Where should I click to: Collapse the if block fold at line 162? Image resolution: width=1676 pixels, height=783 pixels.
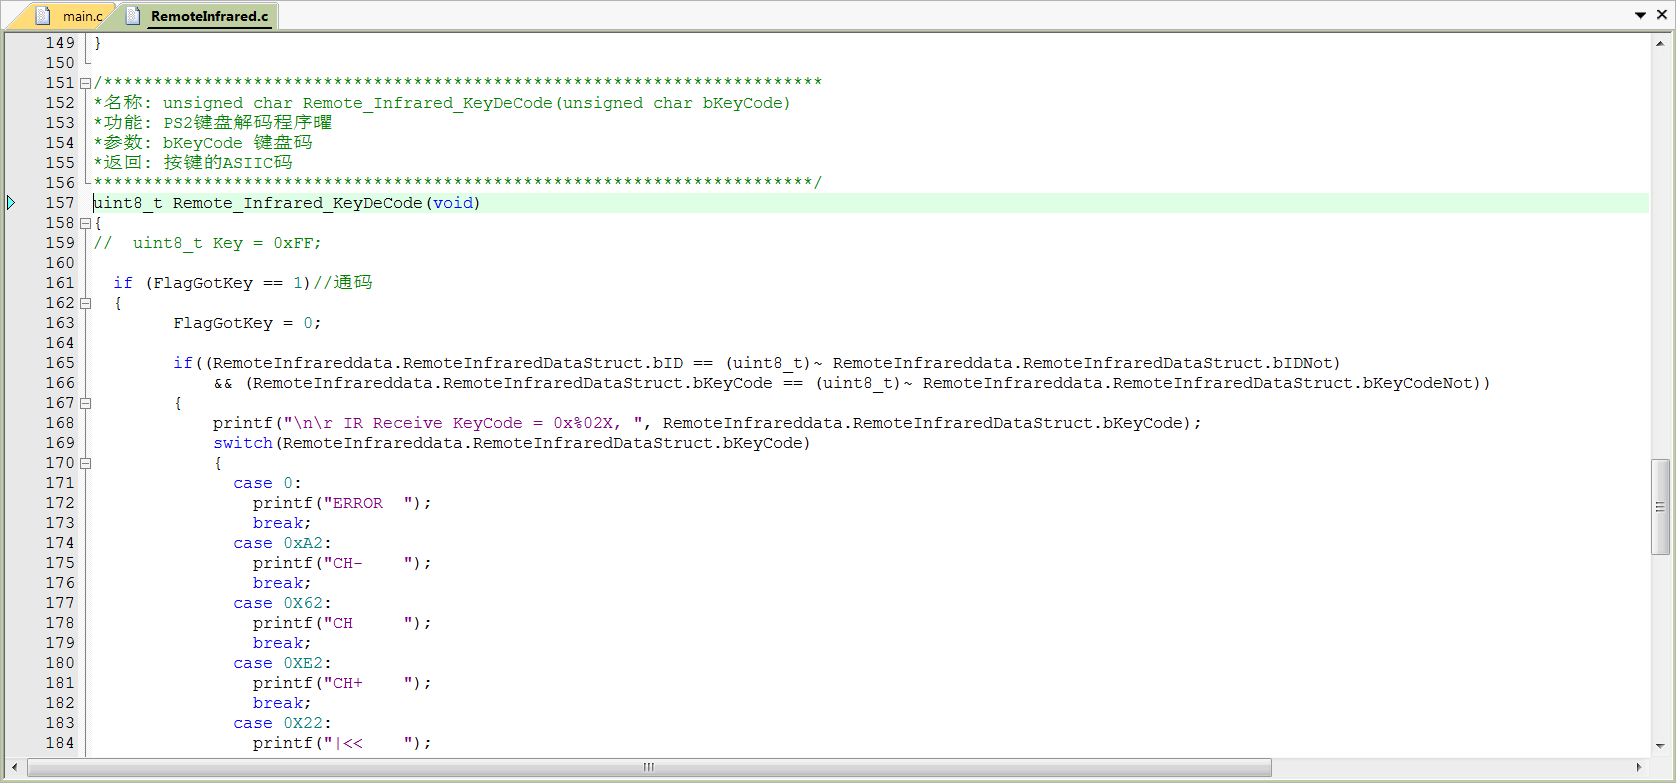(x=86, y=303)
